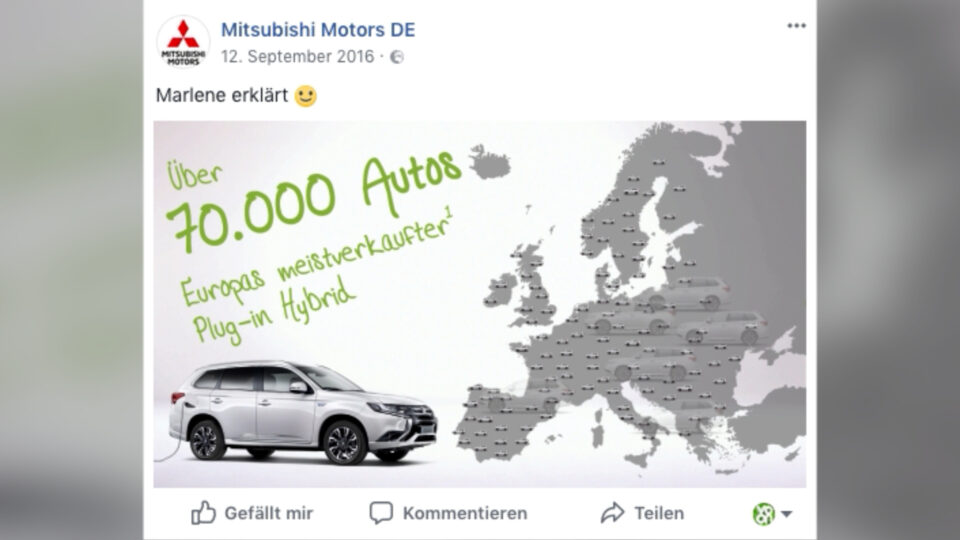The image size is (960, 540).
Task: Click the Gefällt mir label
Action: 269,513
